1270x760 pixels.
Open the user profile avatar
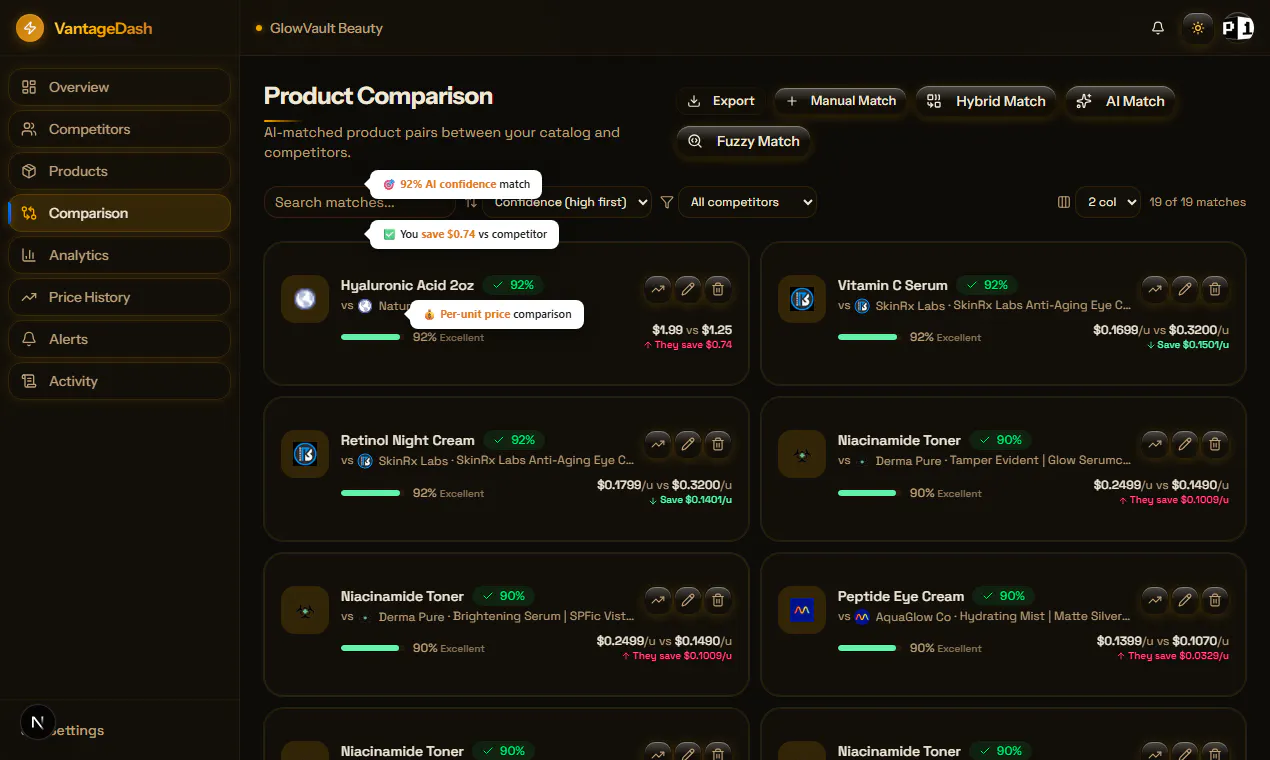pyautogui.click(x=1238, y=28)
